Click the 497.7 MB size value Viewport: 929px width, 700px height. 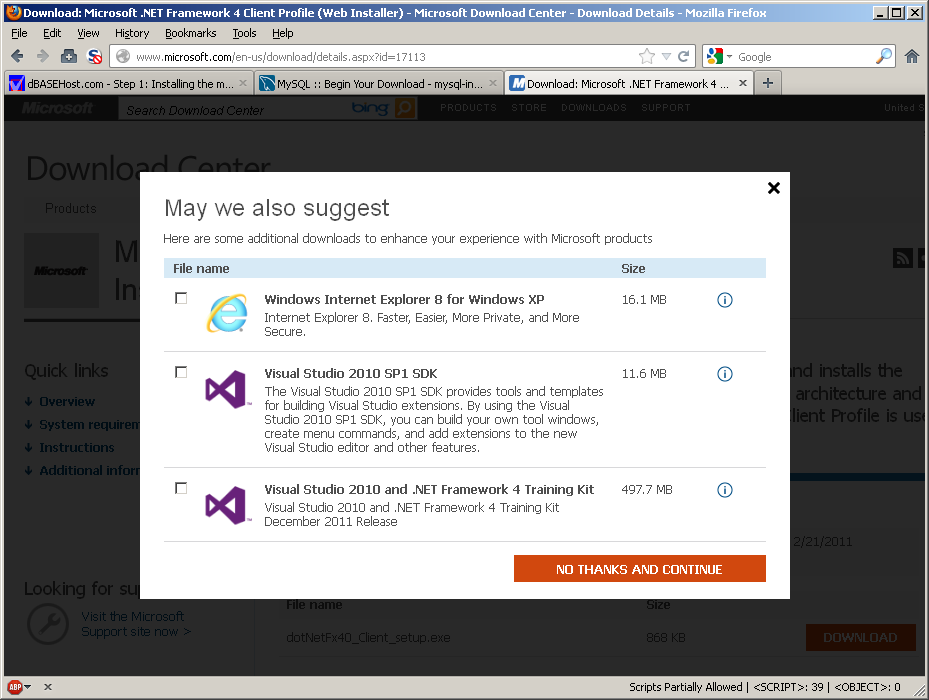[647, 490]
